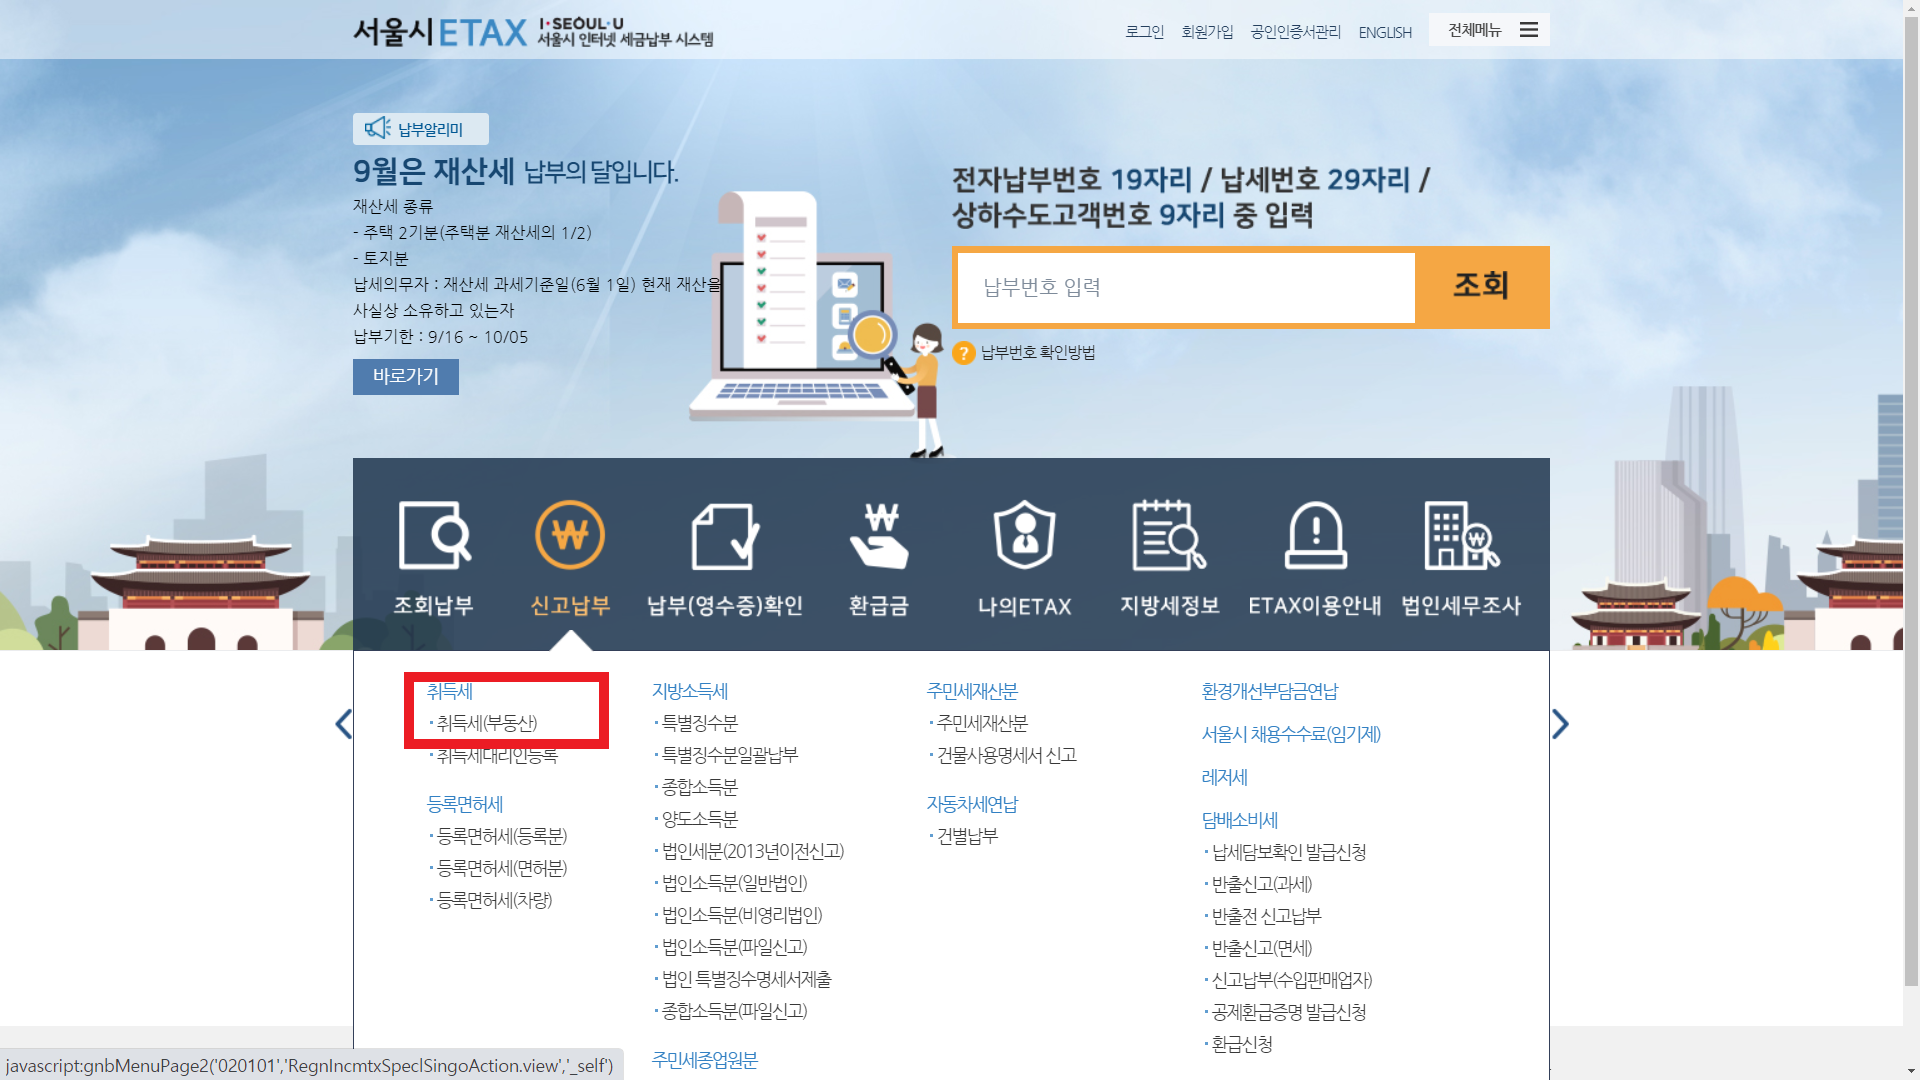This screenshot has width=1920, height=1080.
Task: Click the question mark help icon
Action: 963,353
